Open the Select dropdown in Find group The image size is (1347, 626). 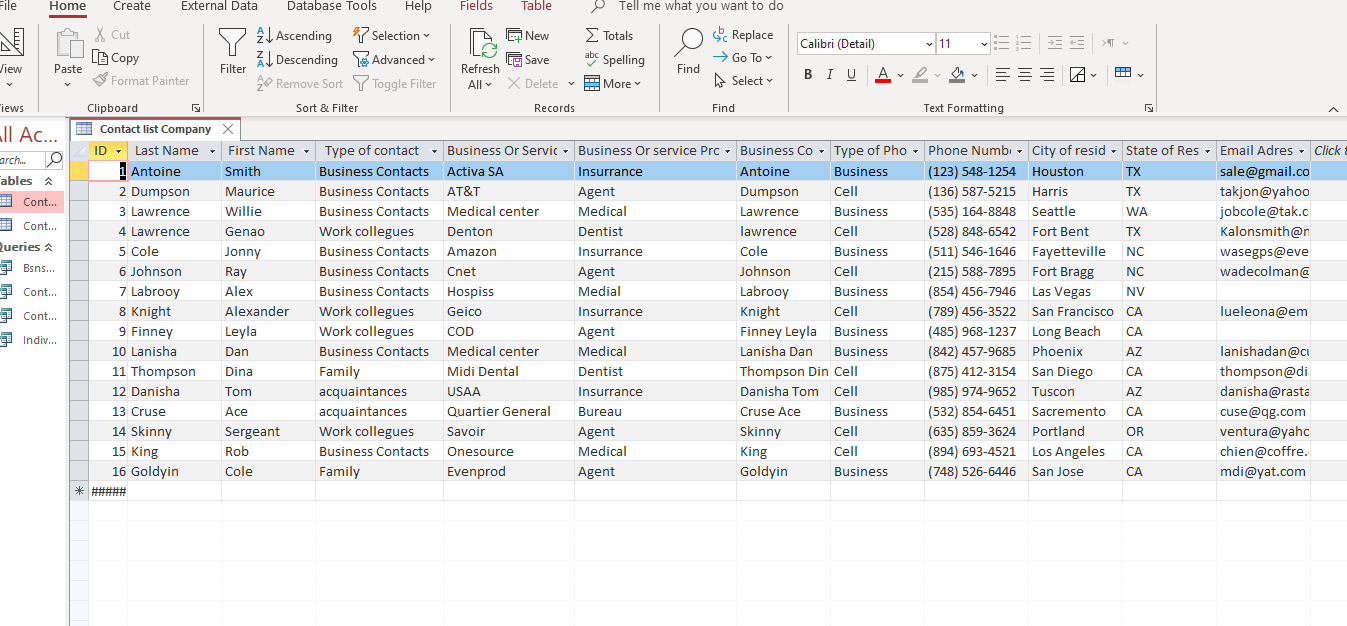(743, 81)
